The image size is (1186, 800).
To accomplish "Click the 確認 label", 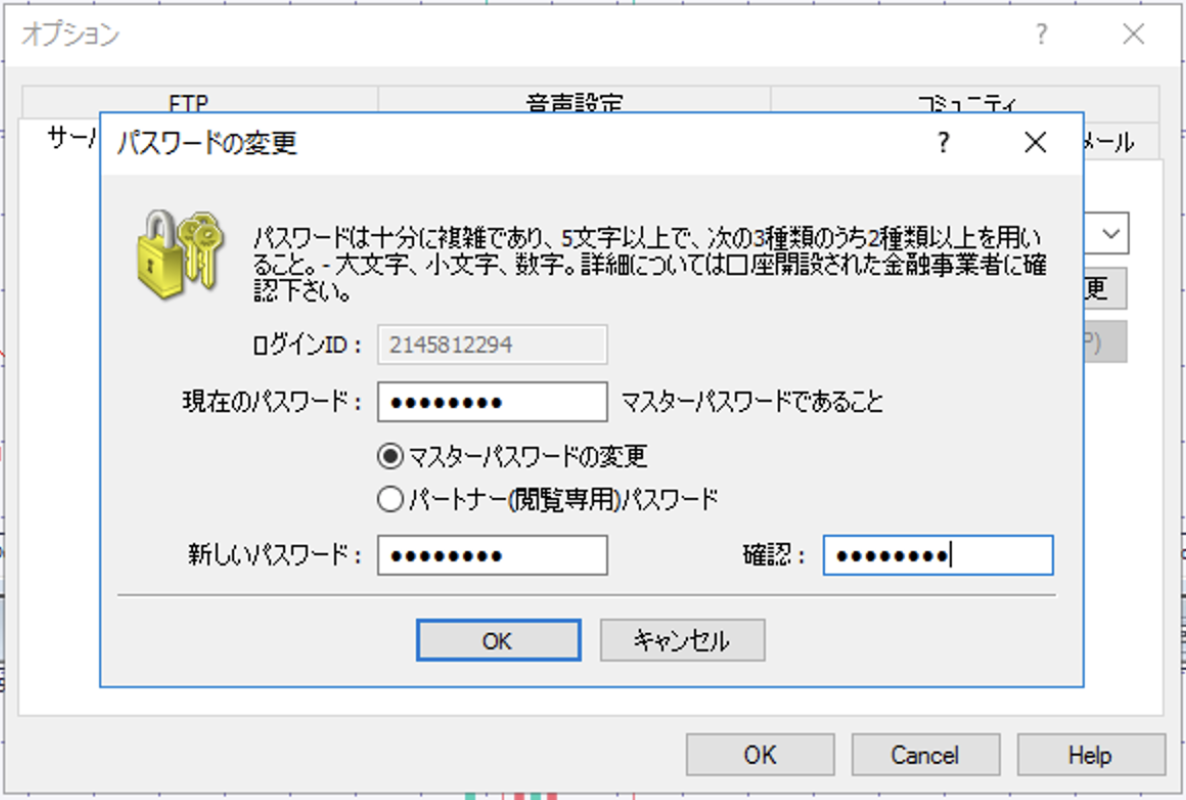I will tap(773, 556).
